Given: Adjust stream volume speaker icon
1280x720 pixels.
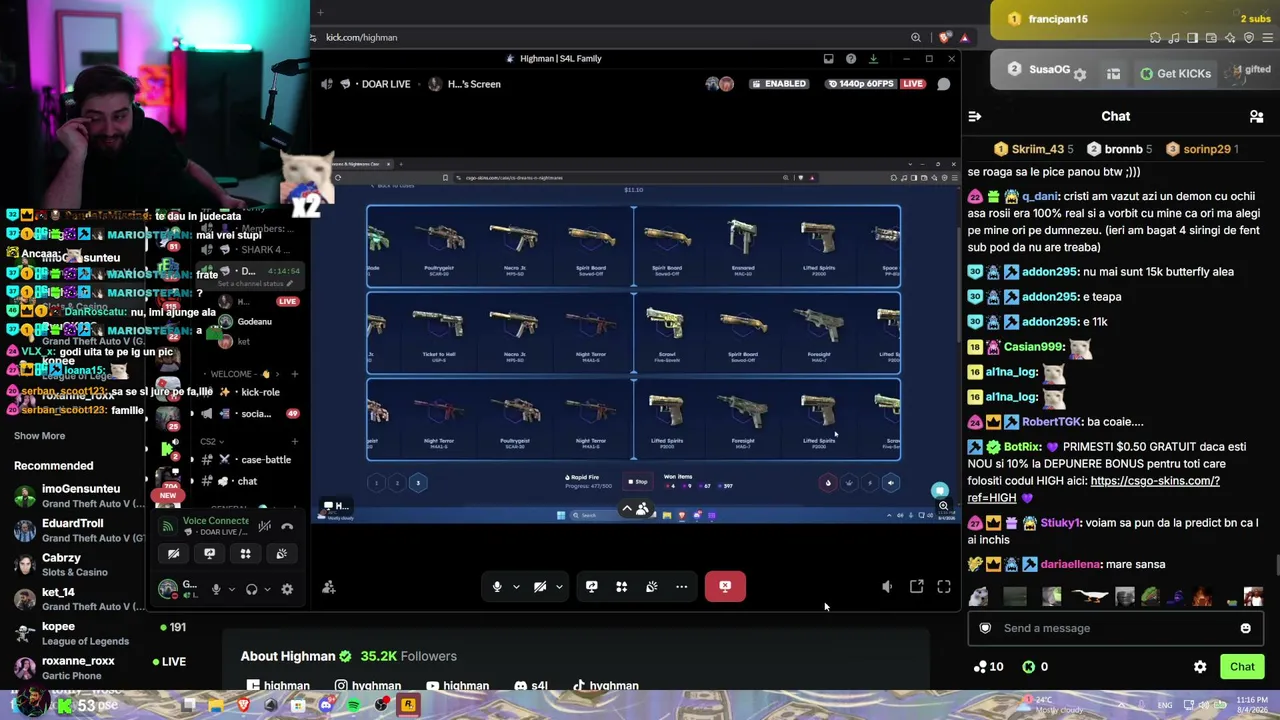Looking at the screenshot, I should (887, 587).
